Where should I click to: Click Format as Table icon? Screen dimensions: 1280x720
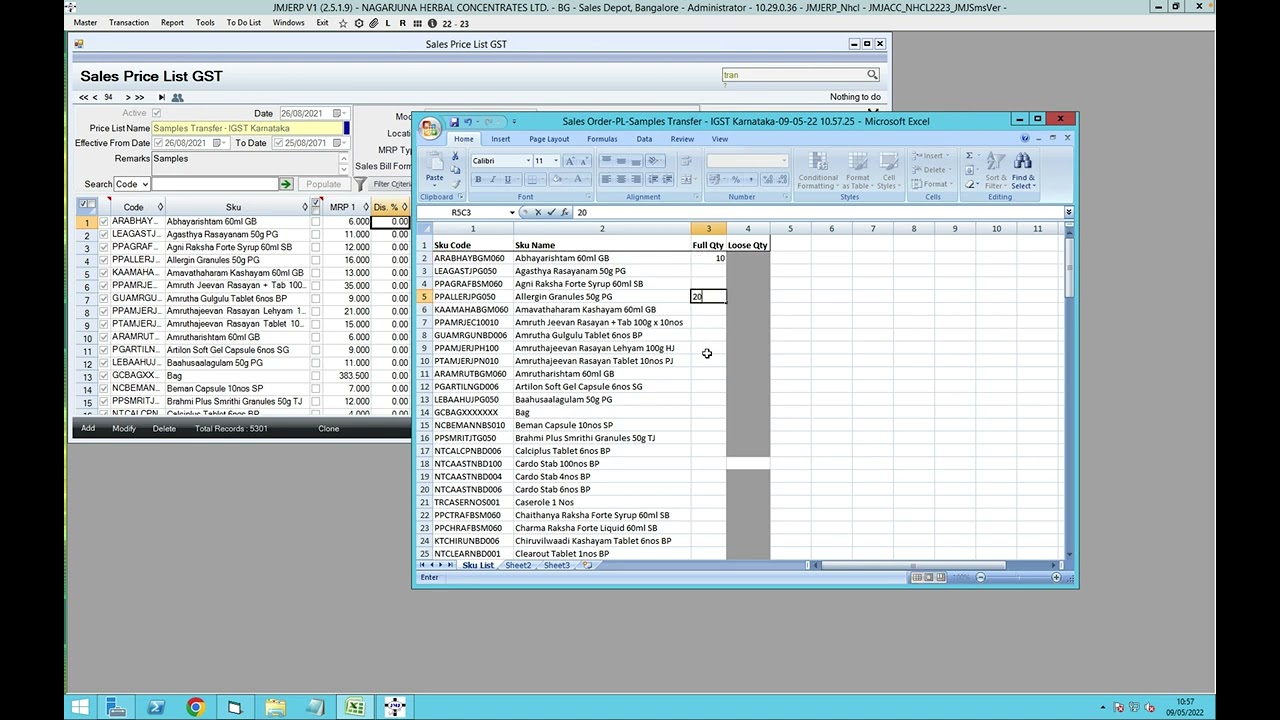click(x=857, y=170)
